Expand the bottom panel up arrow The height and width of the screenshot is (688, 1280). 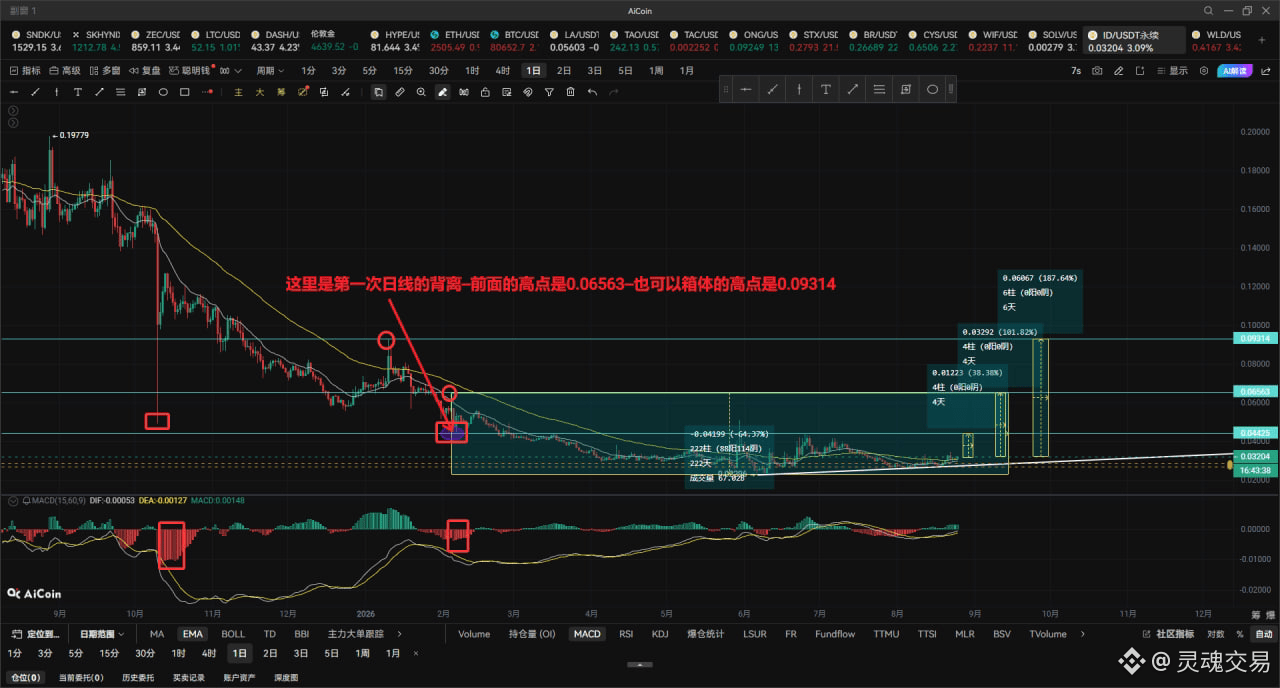click(640, 664)
